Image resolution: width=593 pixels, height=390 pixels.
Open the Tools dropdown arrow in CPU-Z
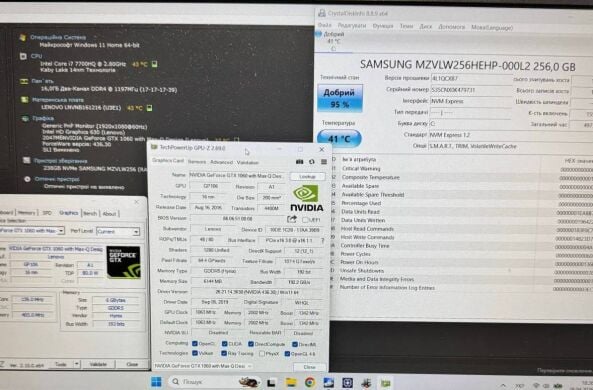click(x=77, y=364)
